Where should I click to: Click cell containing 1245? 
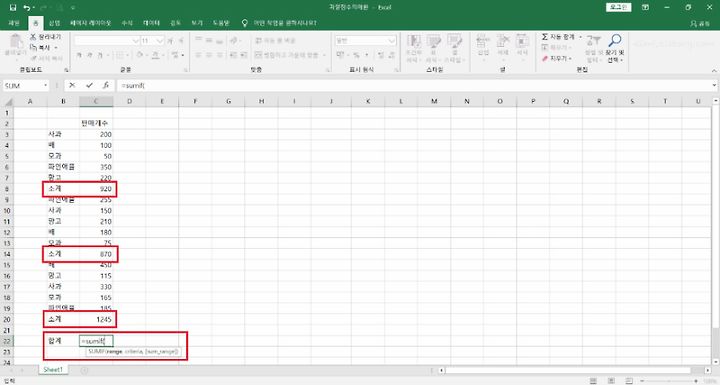tap(96, 319)
